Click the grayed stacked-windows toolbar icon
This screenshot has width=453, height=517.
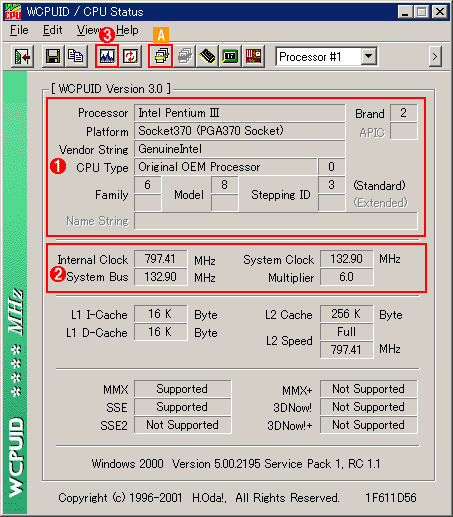pyautogui.click(x=185, y=56)
